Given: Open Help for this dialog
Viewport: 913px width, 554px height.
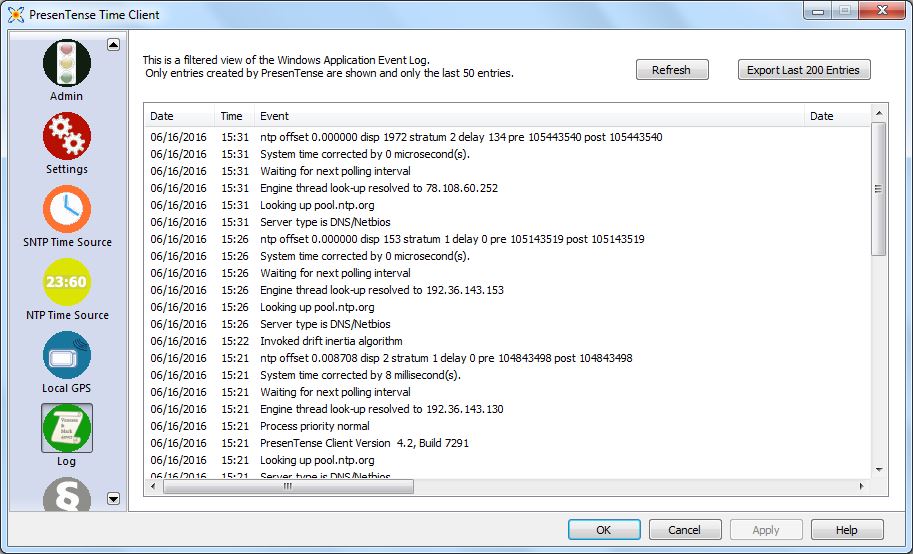Looking at the screenshot, I should tap(847, 530).
